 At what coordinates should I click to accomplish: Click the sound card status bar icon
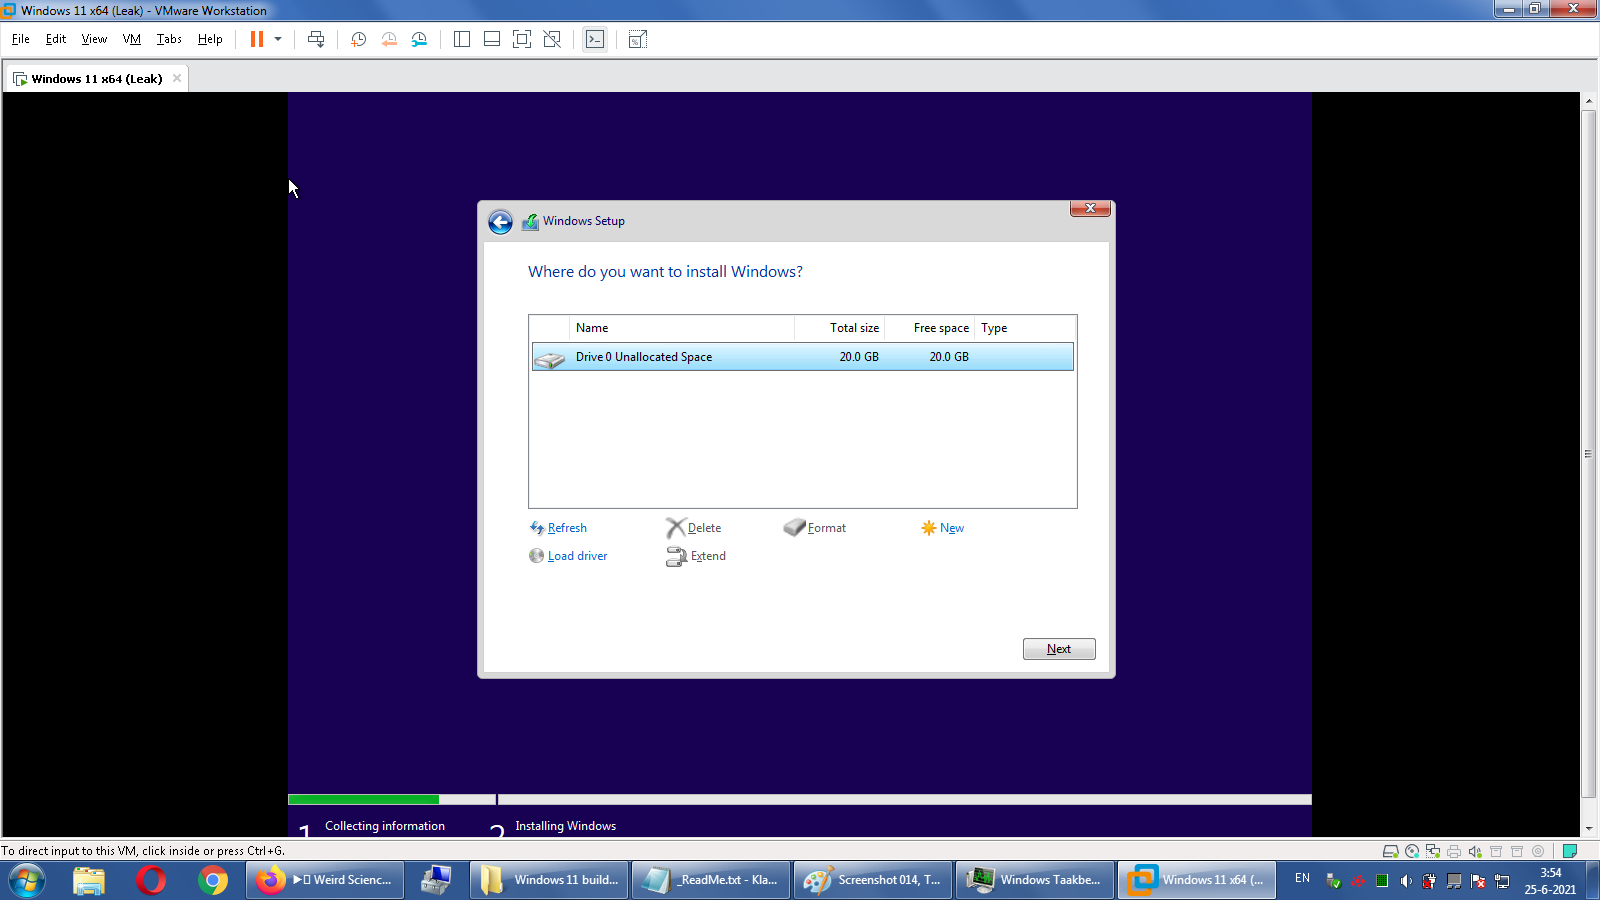1475,852
